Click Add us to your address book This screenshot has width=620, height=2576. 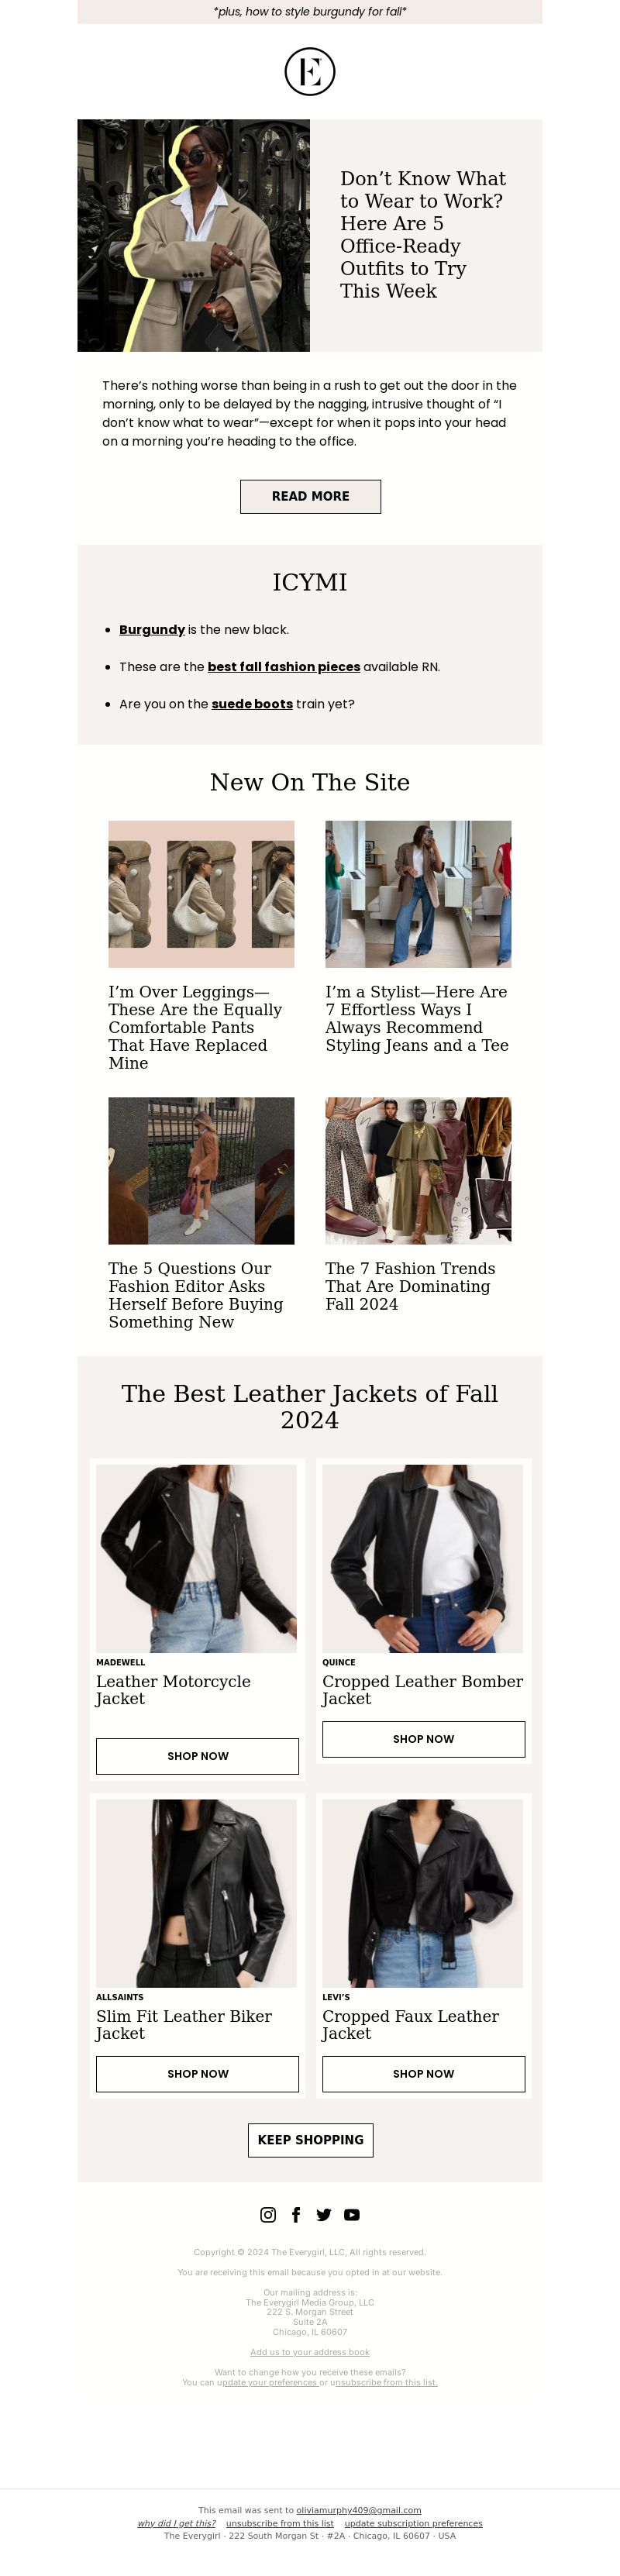tap(310, 2351)
